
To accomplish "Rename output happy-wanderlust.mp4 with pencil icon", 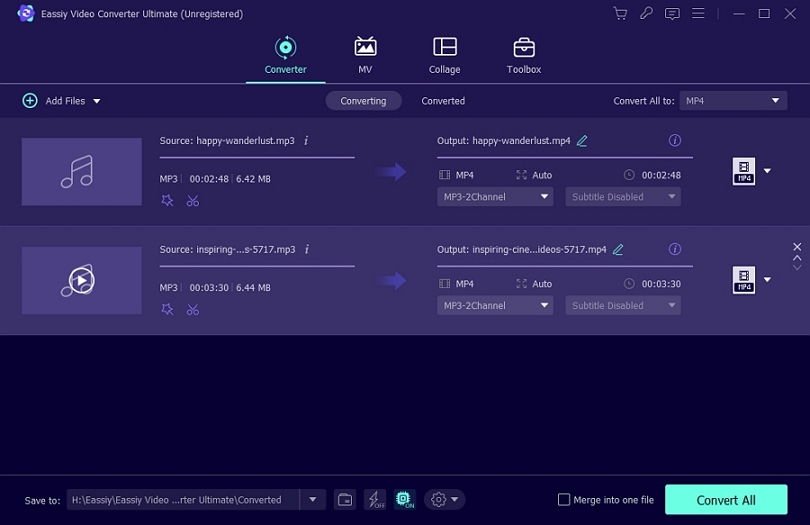I will [582, 141].
